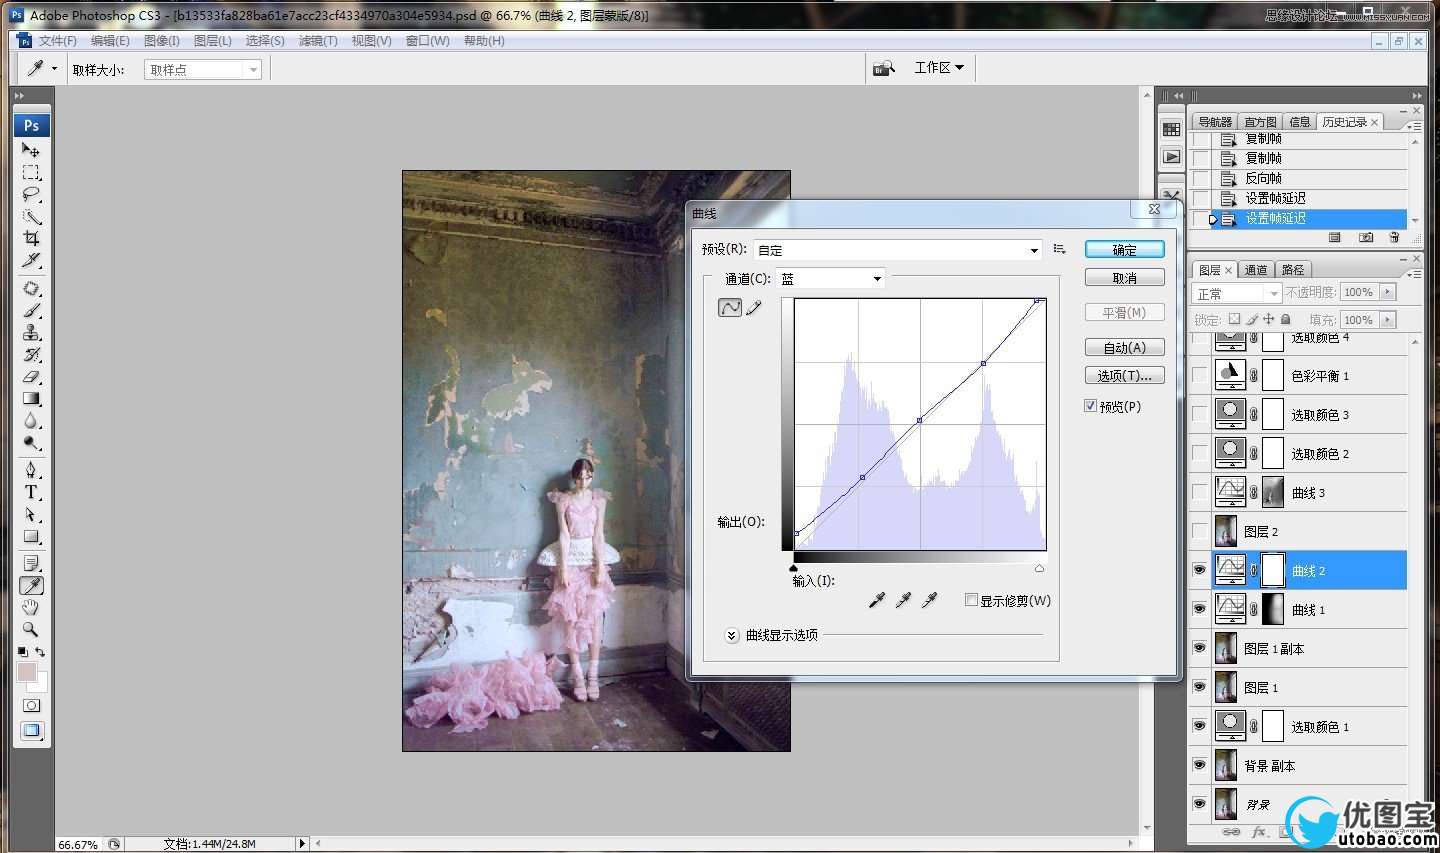Click the Auto (自动) button
1440x853 pixels.
[x=1124, y=348]
